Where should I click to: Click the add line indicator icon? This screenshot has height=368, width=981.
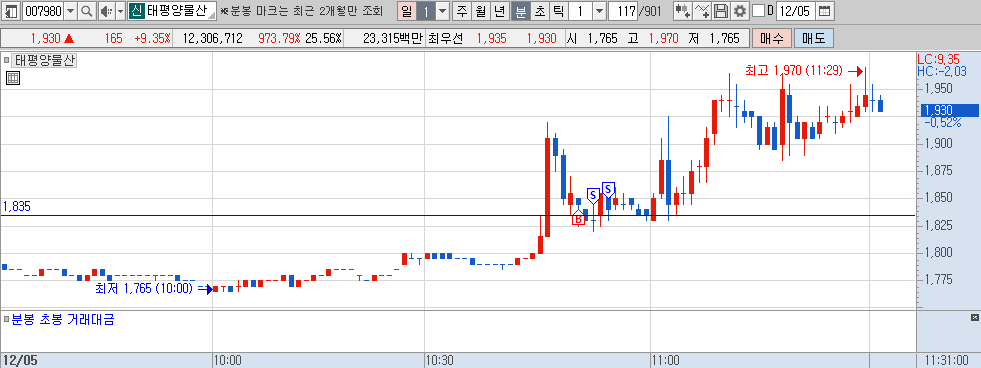click(703, 11)
